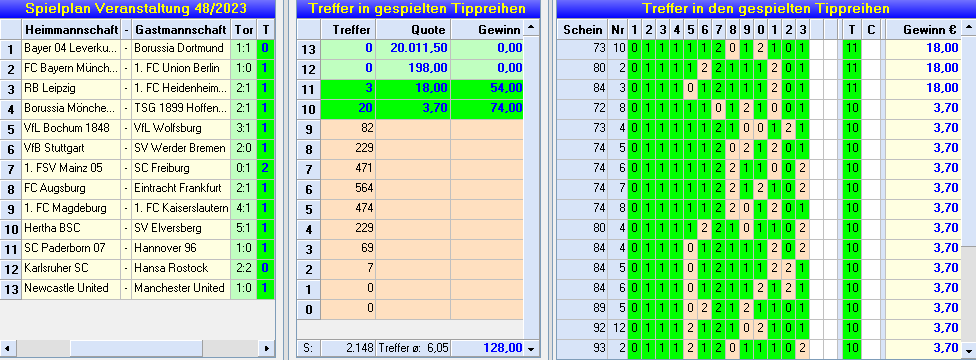Select VfB Stuttgart cell
976x360 pixels.
(72, 148)
